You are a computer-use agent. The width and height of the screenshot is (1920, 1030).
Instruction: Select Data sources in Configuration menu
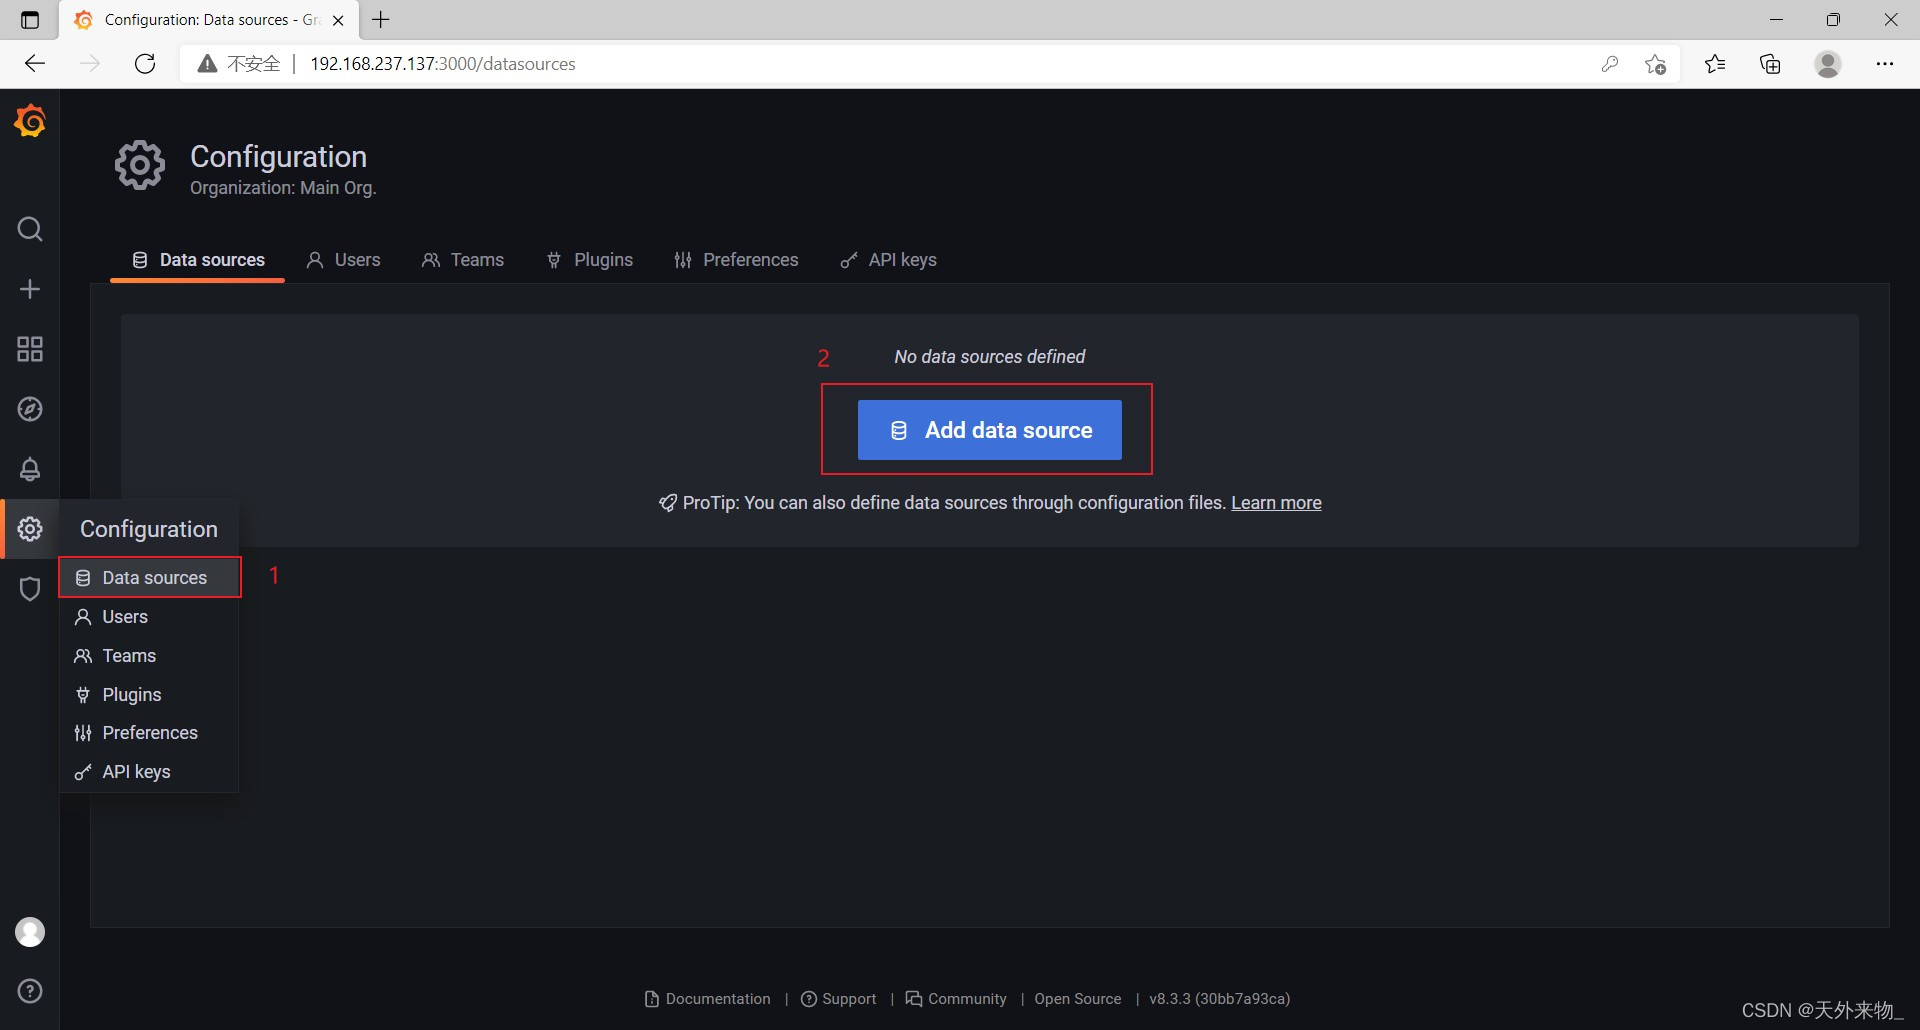[x=153, y=578]
